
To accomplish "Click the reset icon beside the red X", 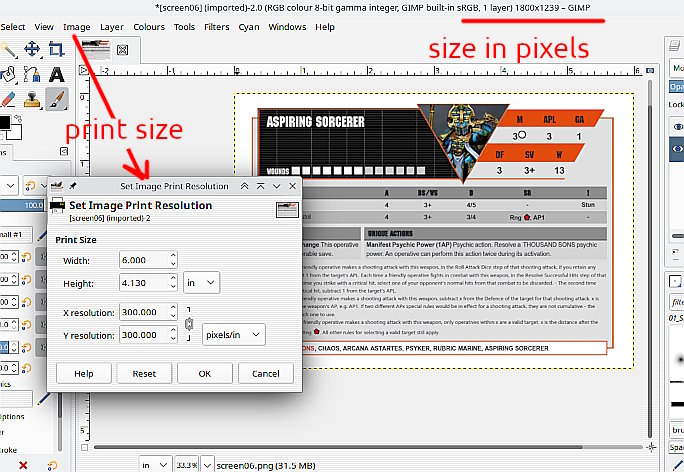I will [52, 465].
